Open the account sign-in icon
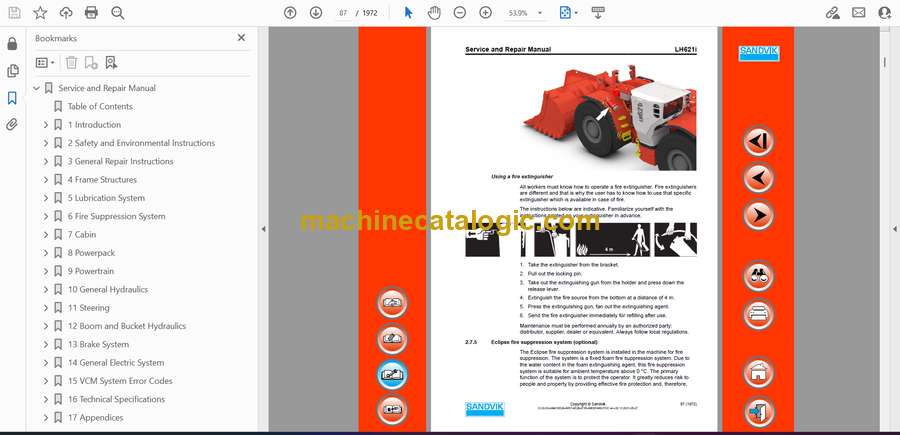Image resolution: width=900 pixels, height=435 pixels. (x=885, y=13)
